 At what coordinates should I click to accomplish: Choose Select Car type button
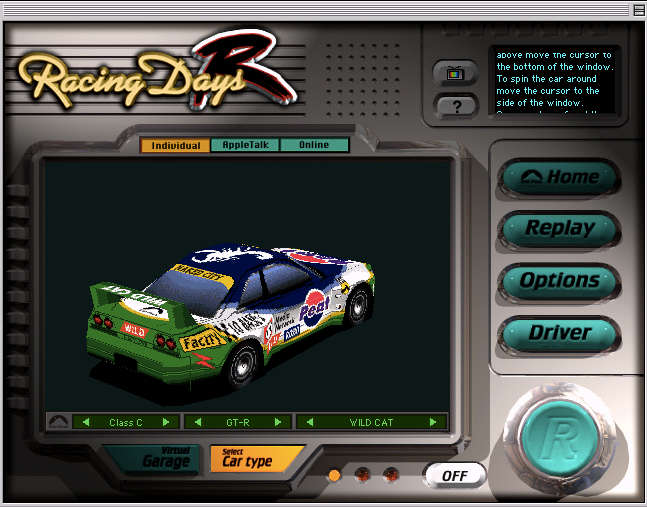pyautogui.click(x=257, y=458)
